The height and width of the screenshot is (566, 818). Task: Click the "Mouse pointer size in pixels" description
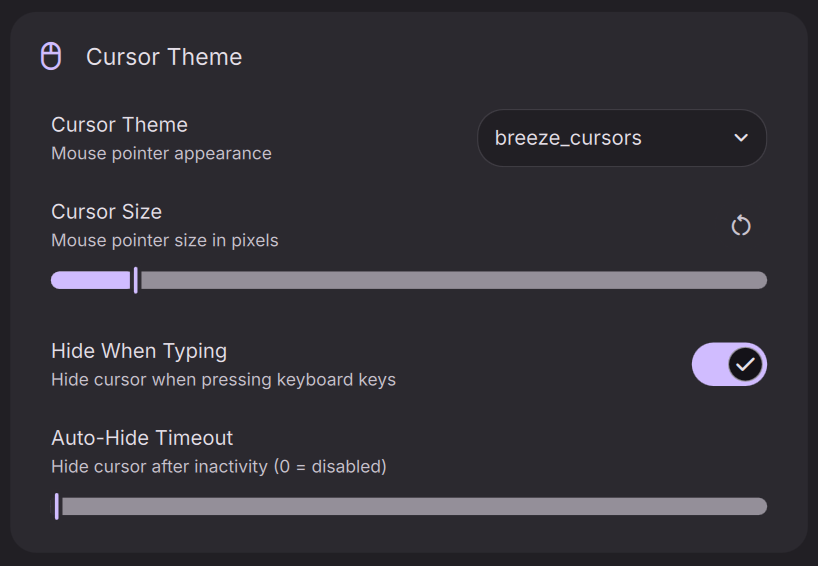point(165,241)
